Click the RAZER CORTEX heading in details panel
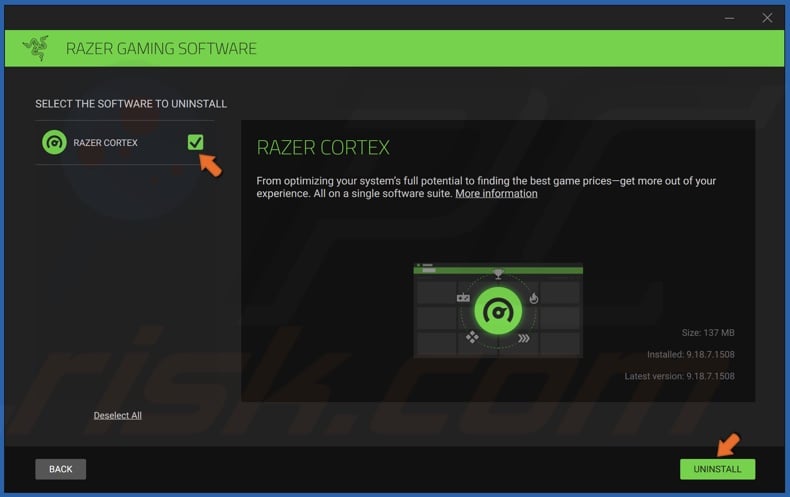The height and width of the screenshot is (497, 790). tap(323, 148)
